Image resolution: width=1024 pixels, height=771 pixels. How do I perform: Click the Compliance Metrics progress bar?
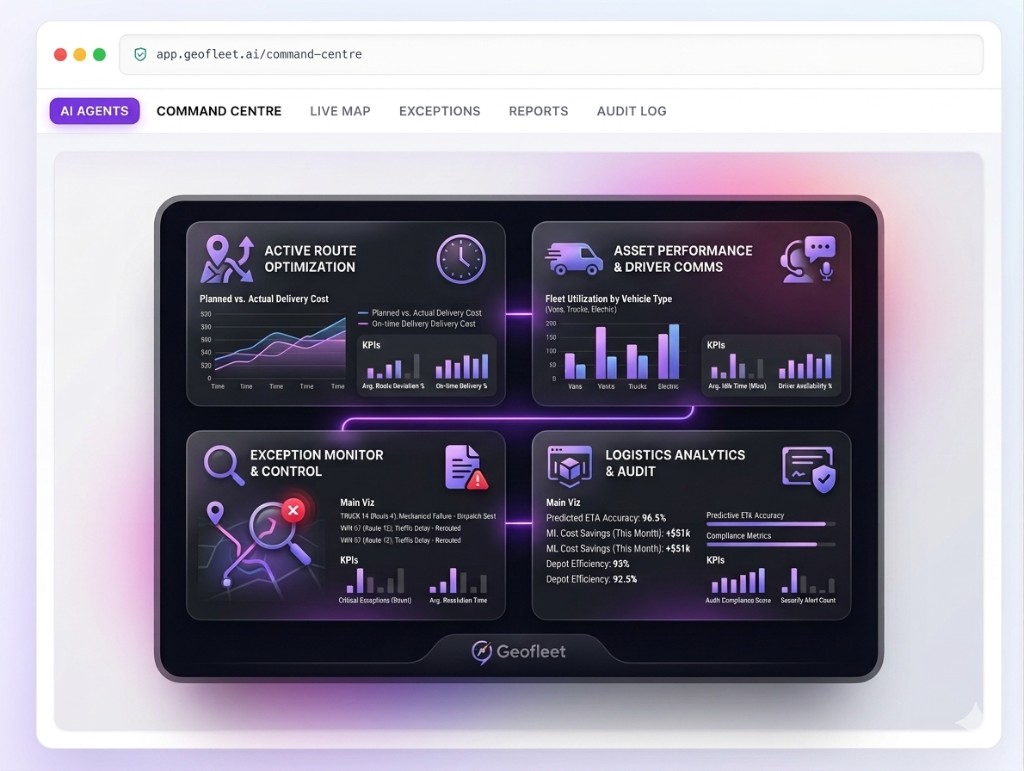click(771, 544)
